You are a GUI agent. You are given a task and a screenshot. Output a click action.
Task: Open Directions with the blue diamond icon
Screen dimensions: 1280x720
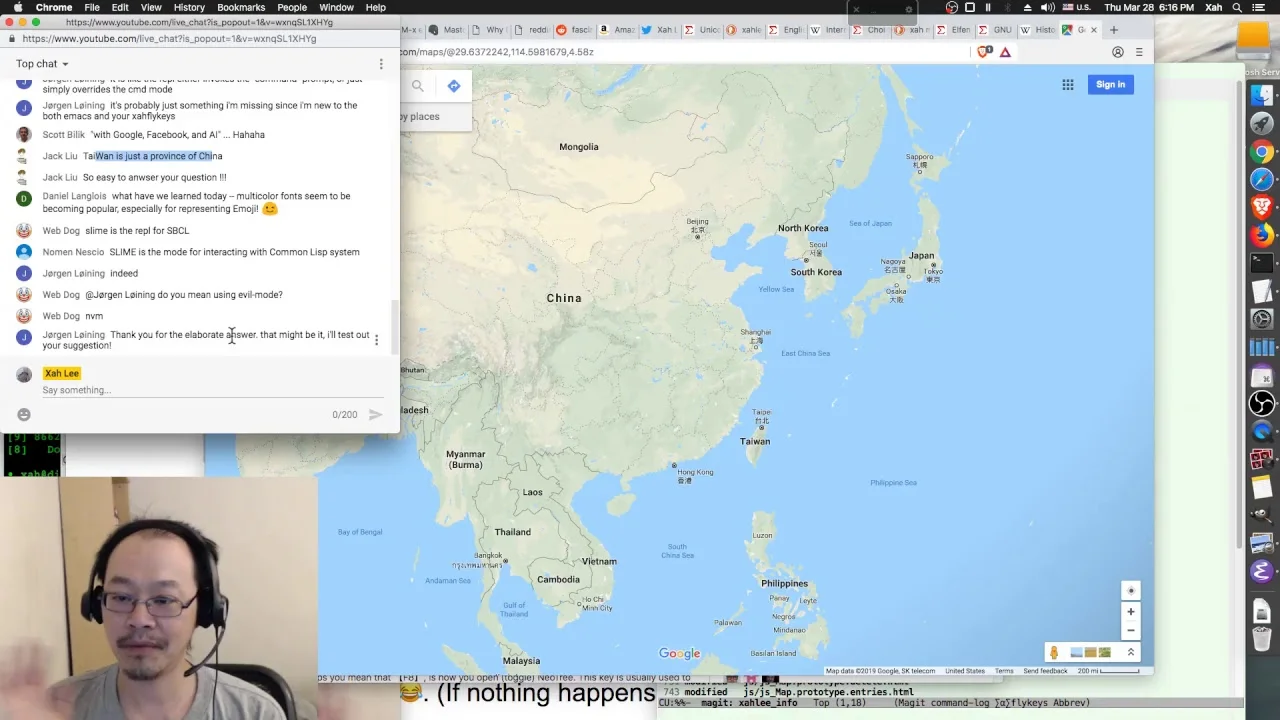(x=454, y=86)
